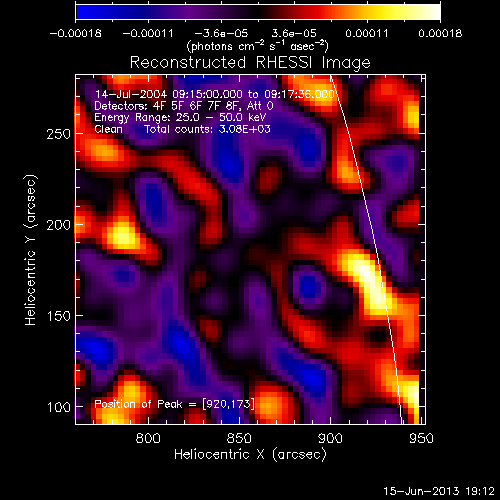500x500 pixels.
Task: Click the photons cm^-2 s^-1 asec^-2 units label
Action: click(258, 46)
